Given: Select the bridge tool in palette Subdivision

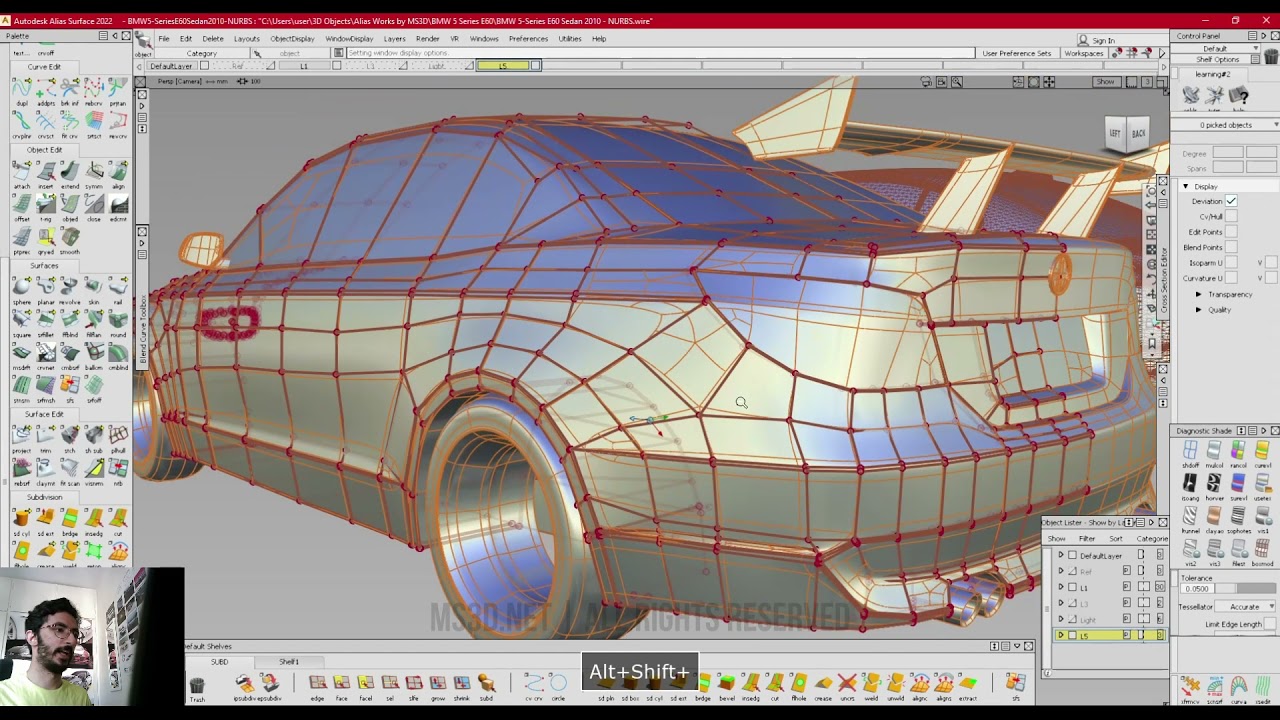Looking at the screenshot, I should pyautogui.click(x=69, y=520).
